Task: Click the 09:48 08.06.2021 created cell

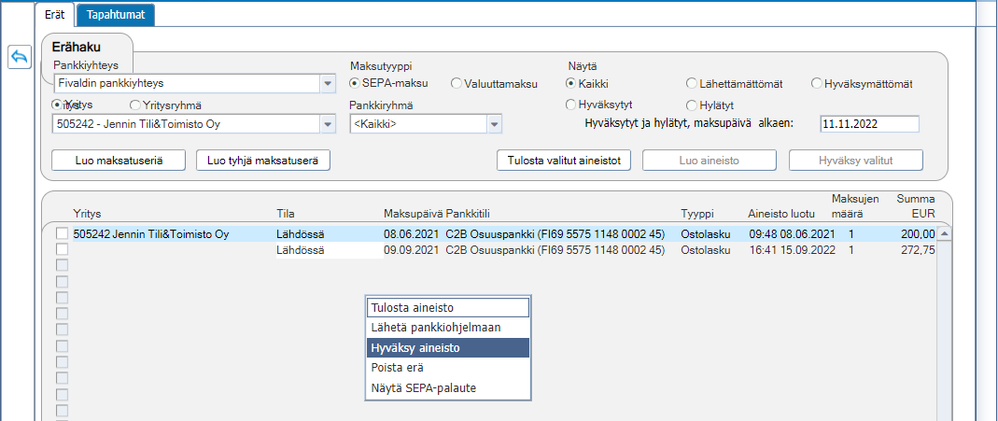Action: point(793,234)
